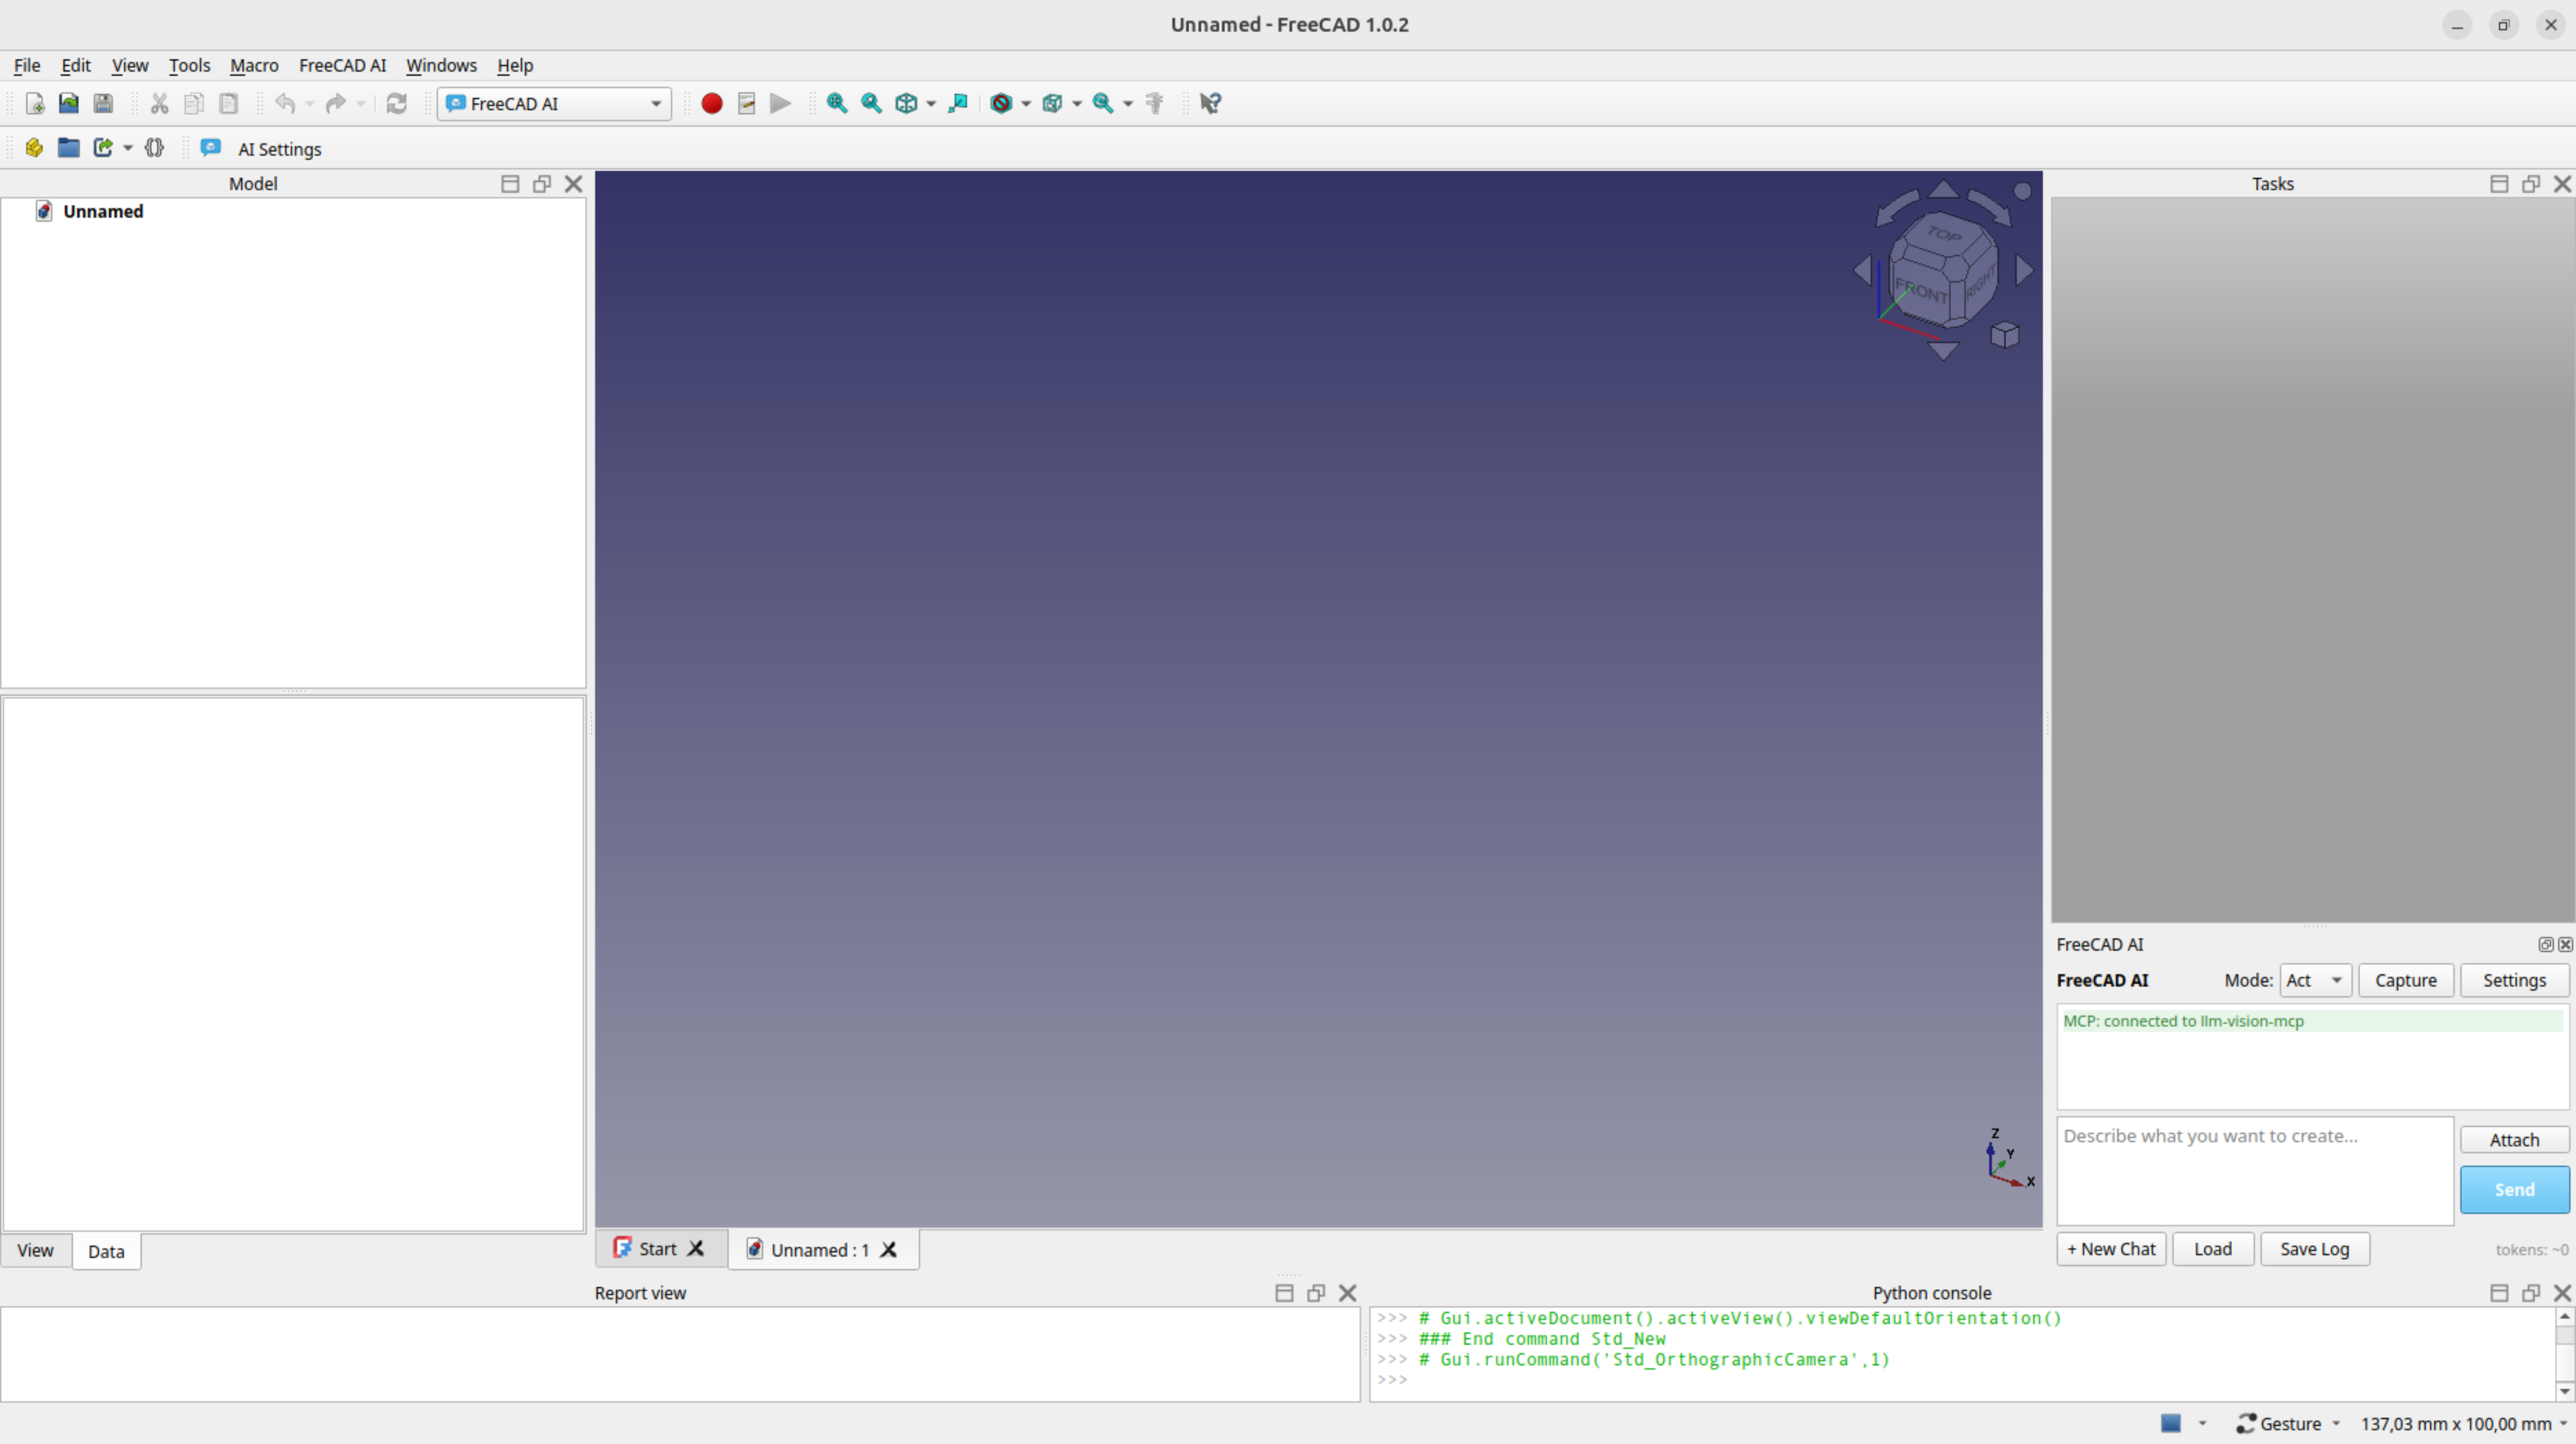Activate What's This help cursor icon
This screenshot has height=1444, width=2576.
[1210, 103]
